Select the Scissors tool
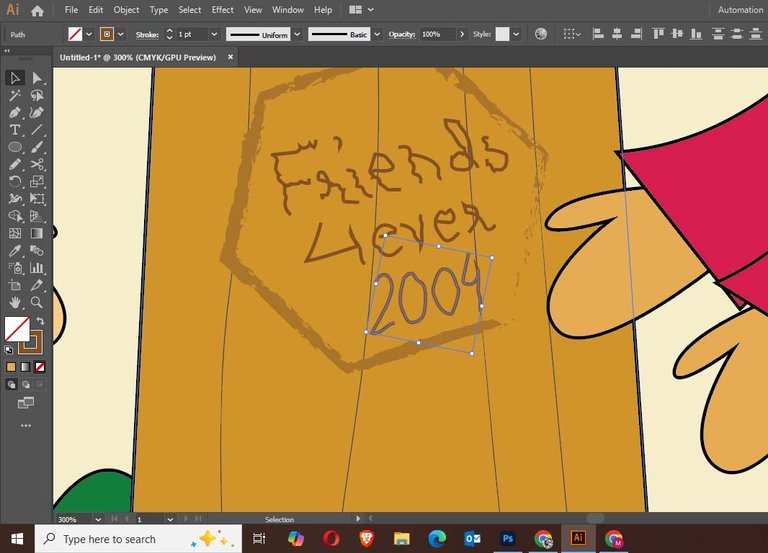This screenshot has height=553, width=768. coord(37,165)
